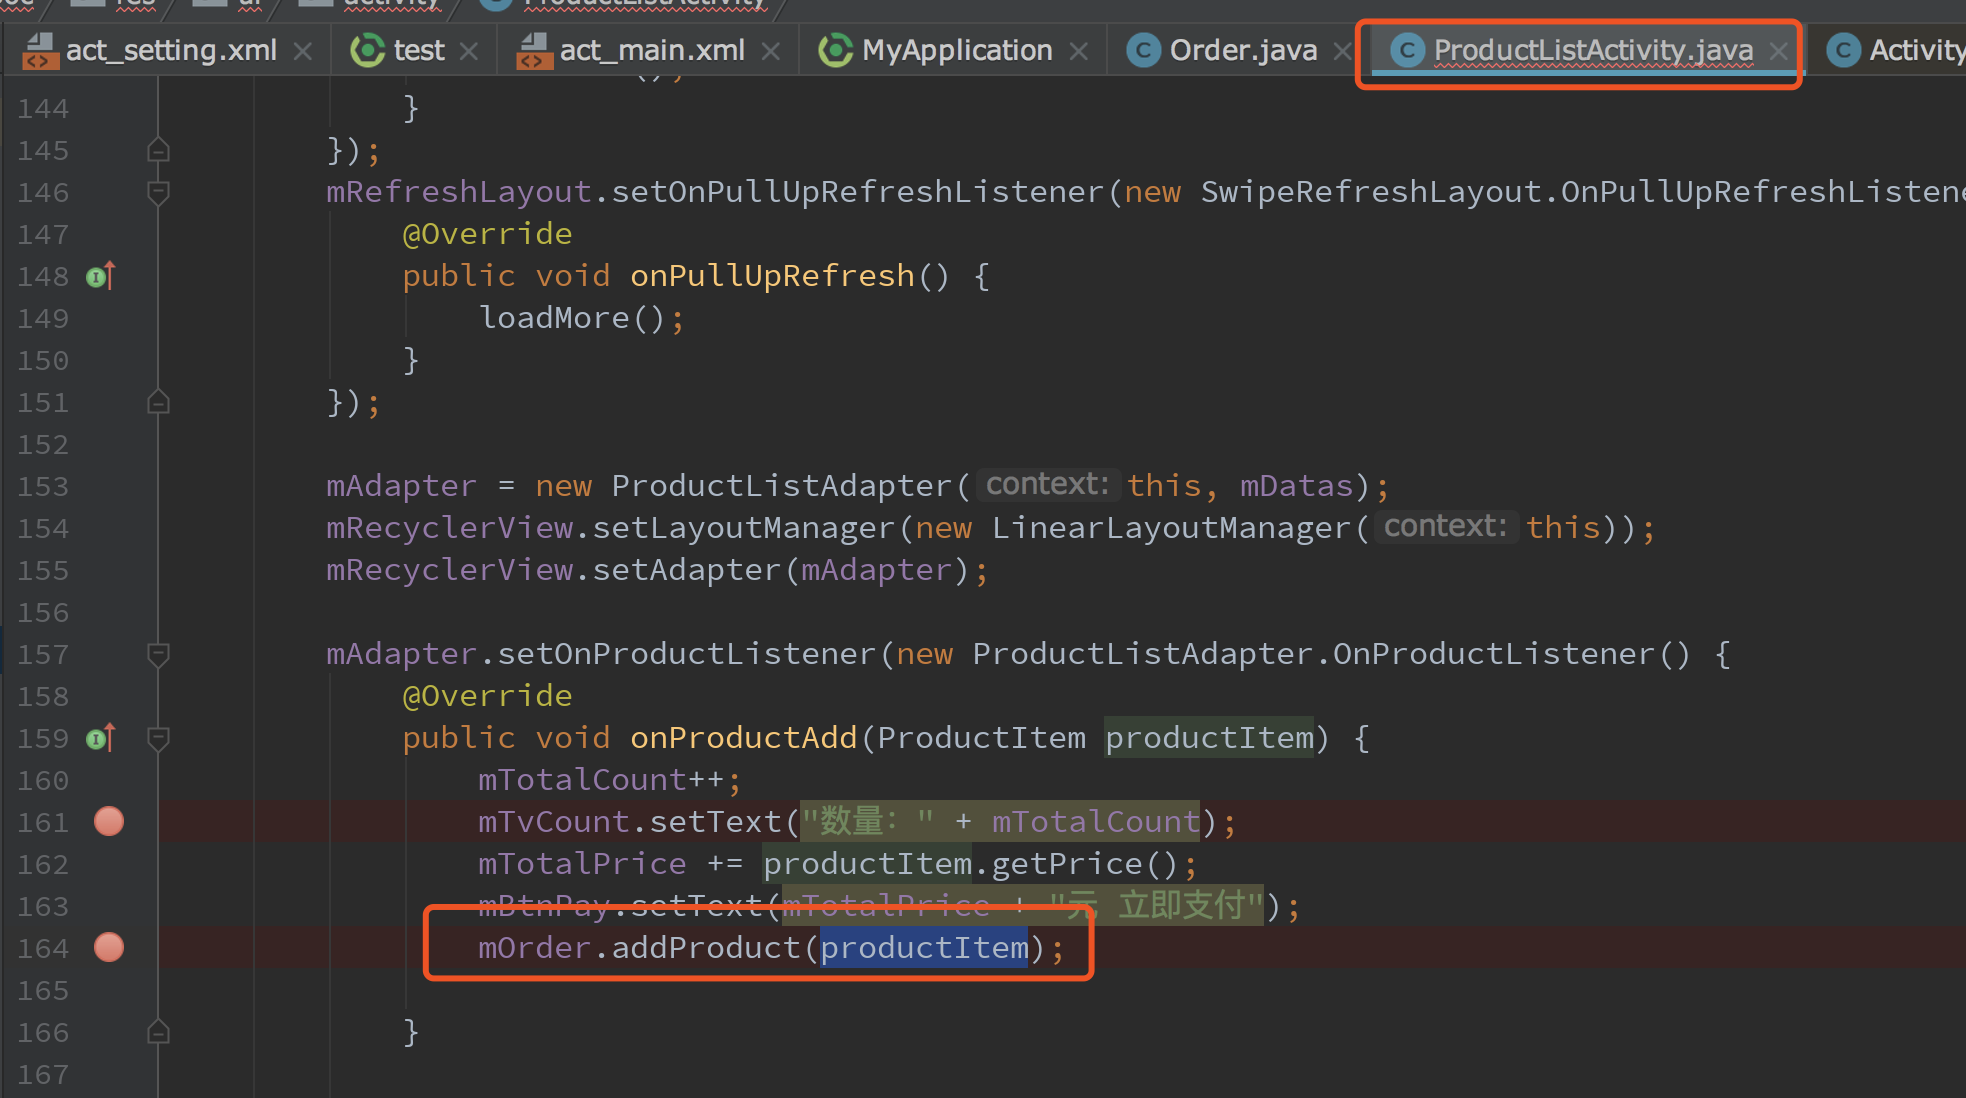Click the override gutter icon on line 159

coord(101,738)
